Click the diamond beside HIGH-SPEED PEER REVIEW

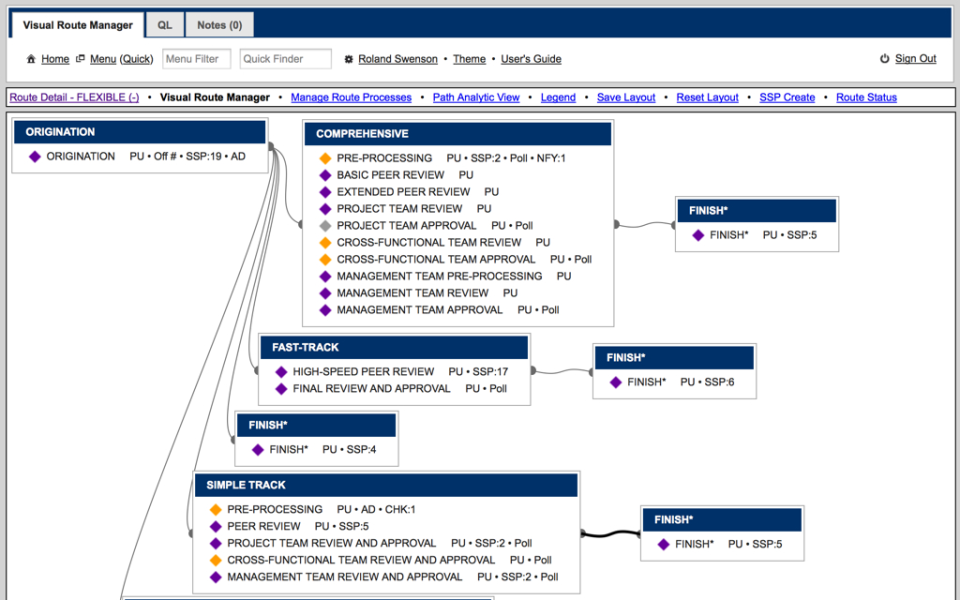coord(281,372)
